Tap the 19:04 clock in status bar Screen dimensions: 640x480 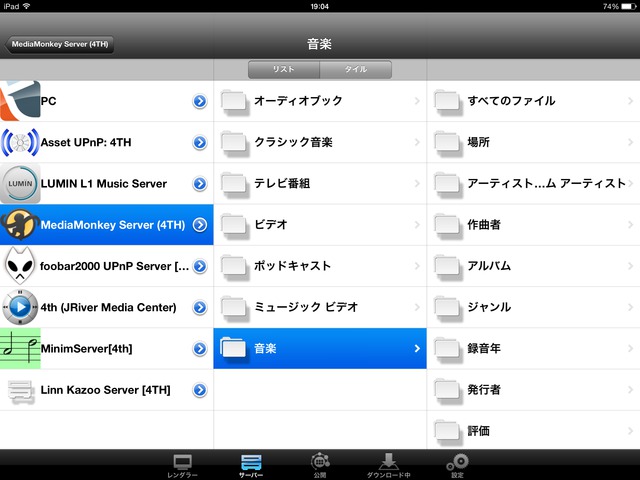click(x=320, y=6)
